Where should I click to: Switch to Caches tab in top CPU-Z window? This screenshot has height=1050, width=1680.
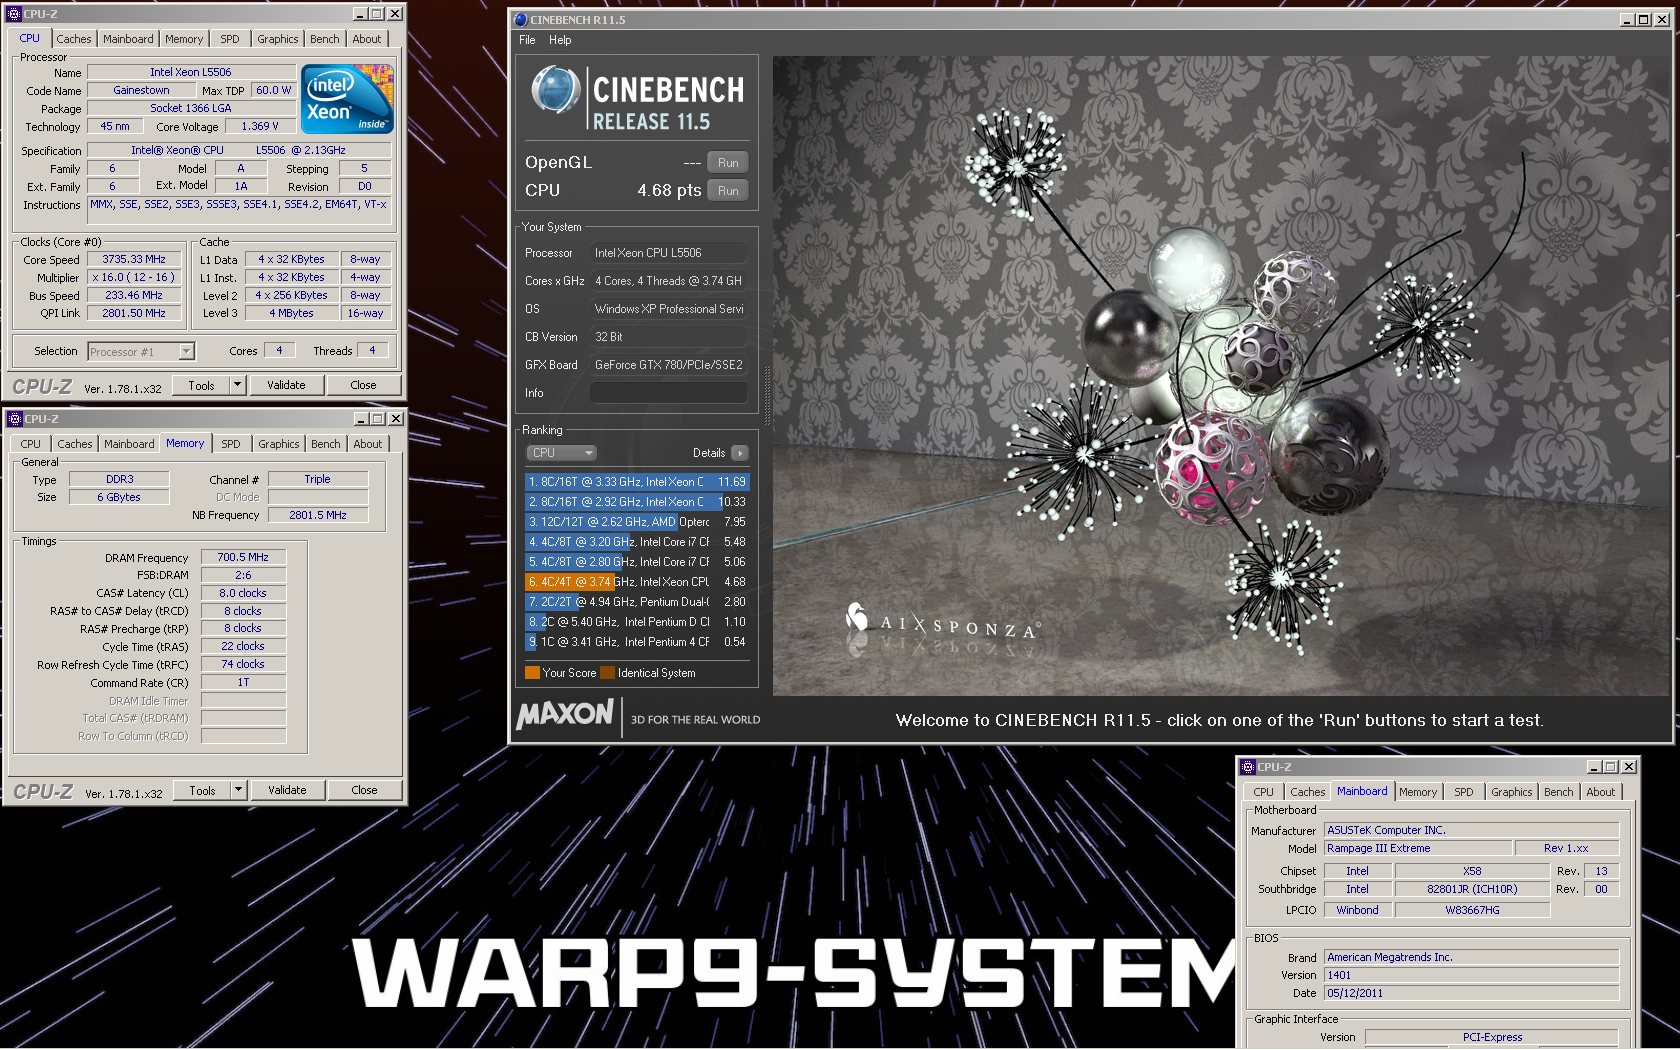74,39
